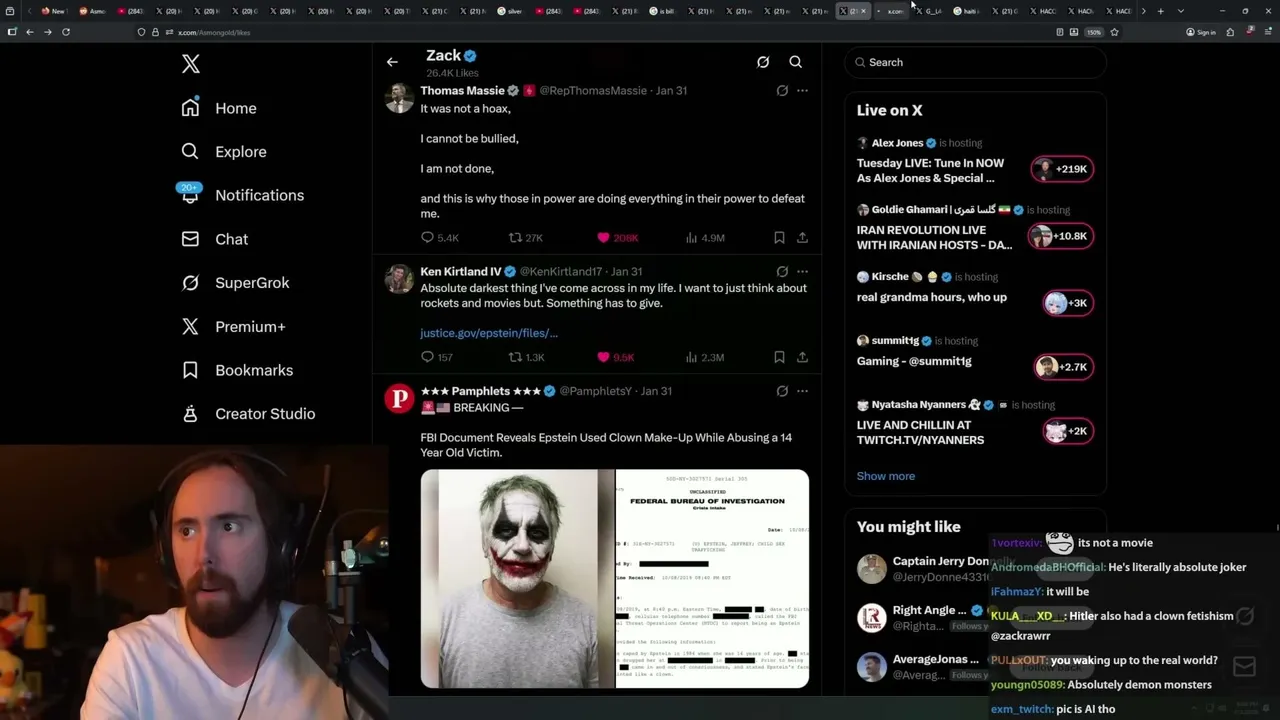Open the Pamphlets profile avatar
This screenshot has height=720, width=1280.
(399, 400)
